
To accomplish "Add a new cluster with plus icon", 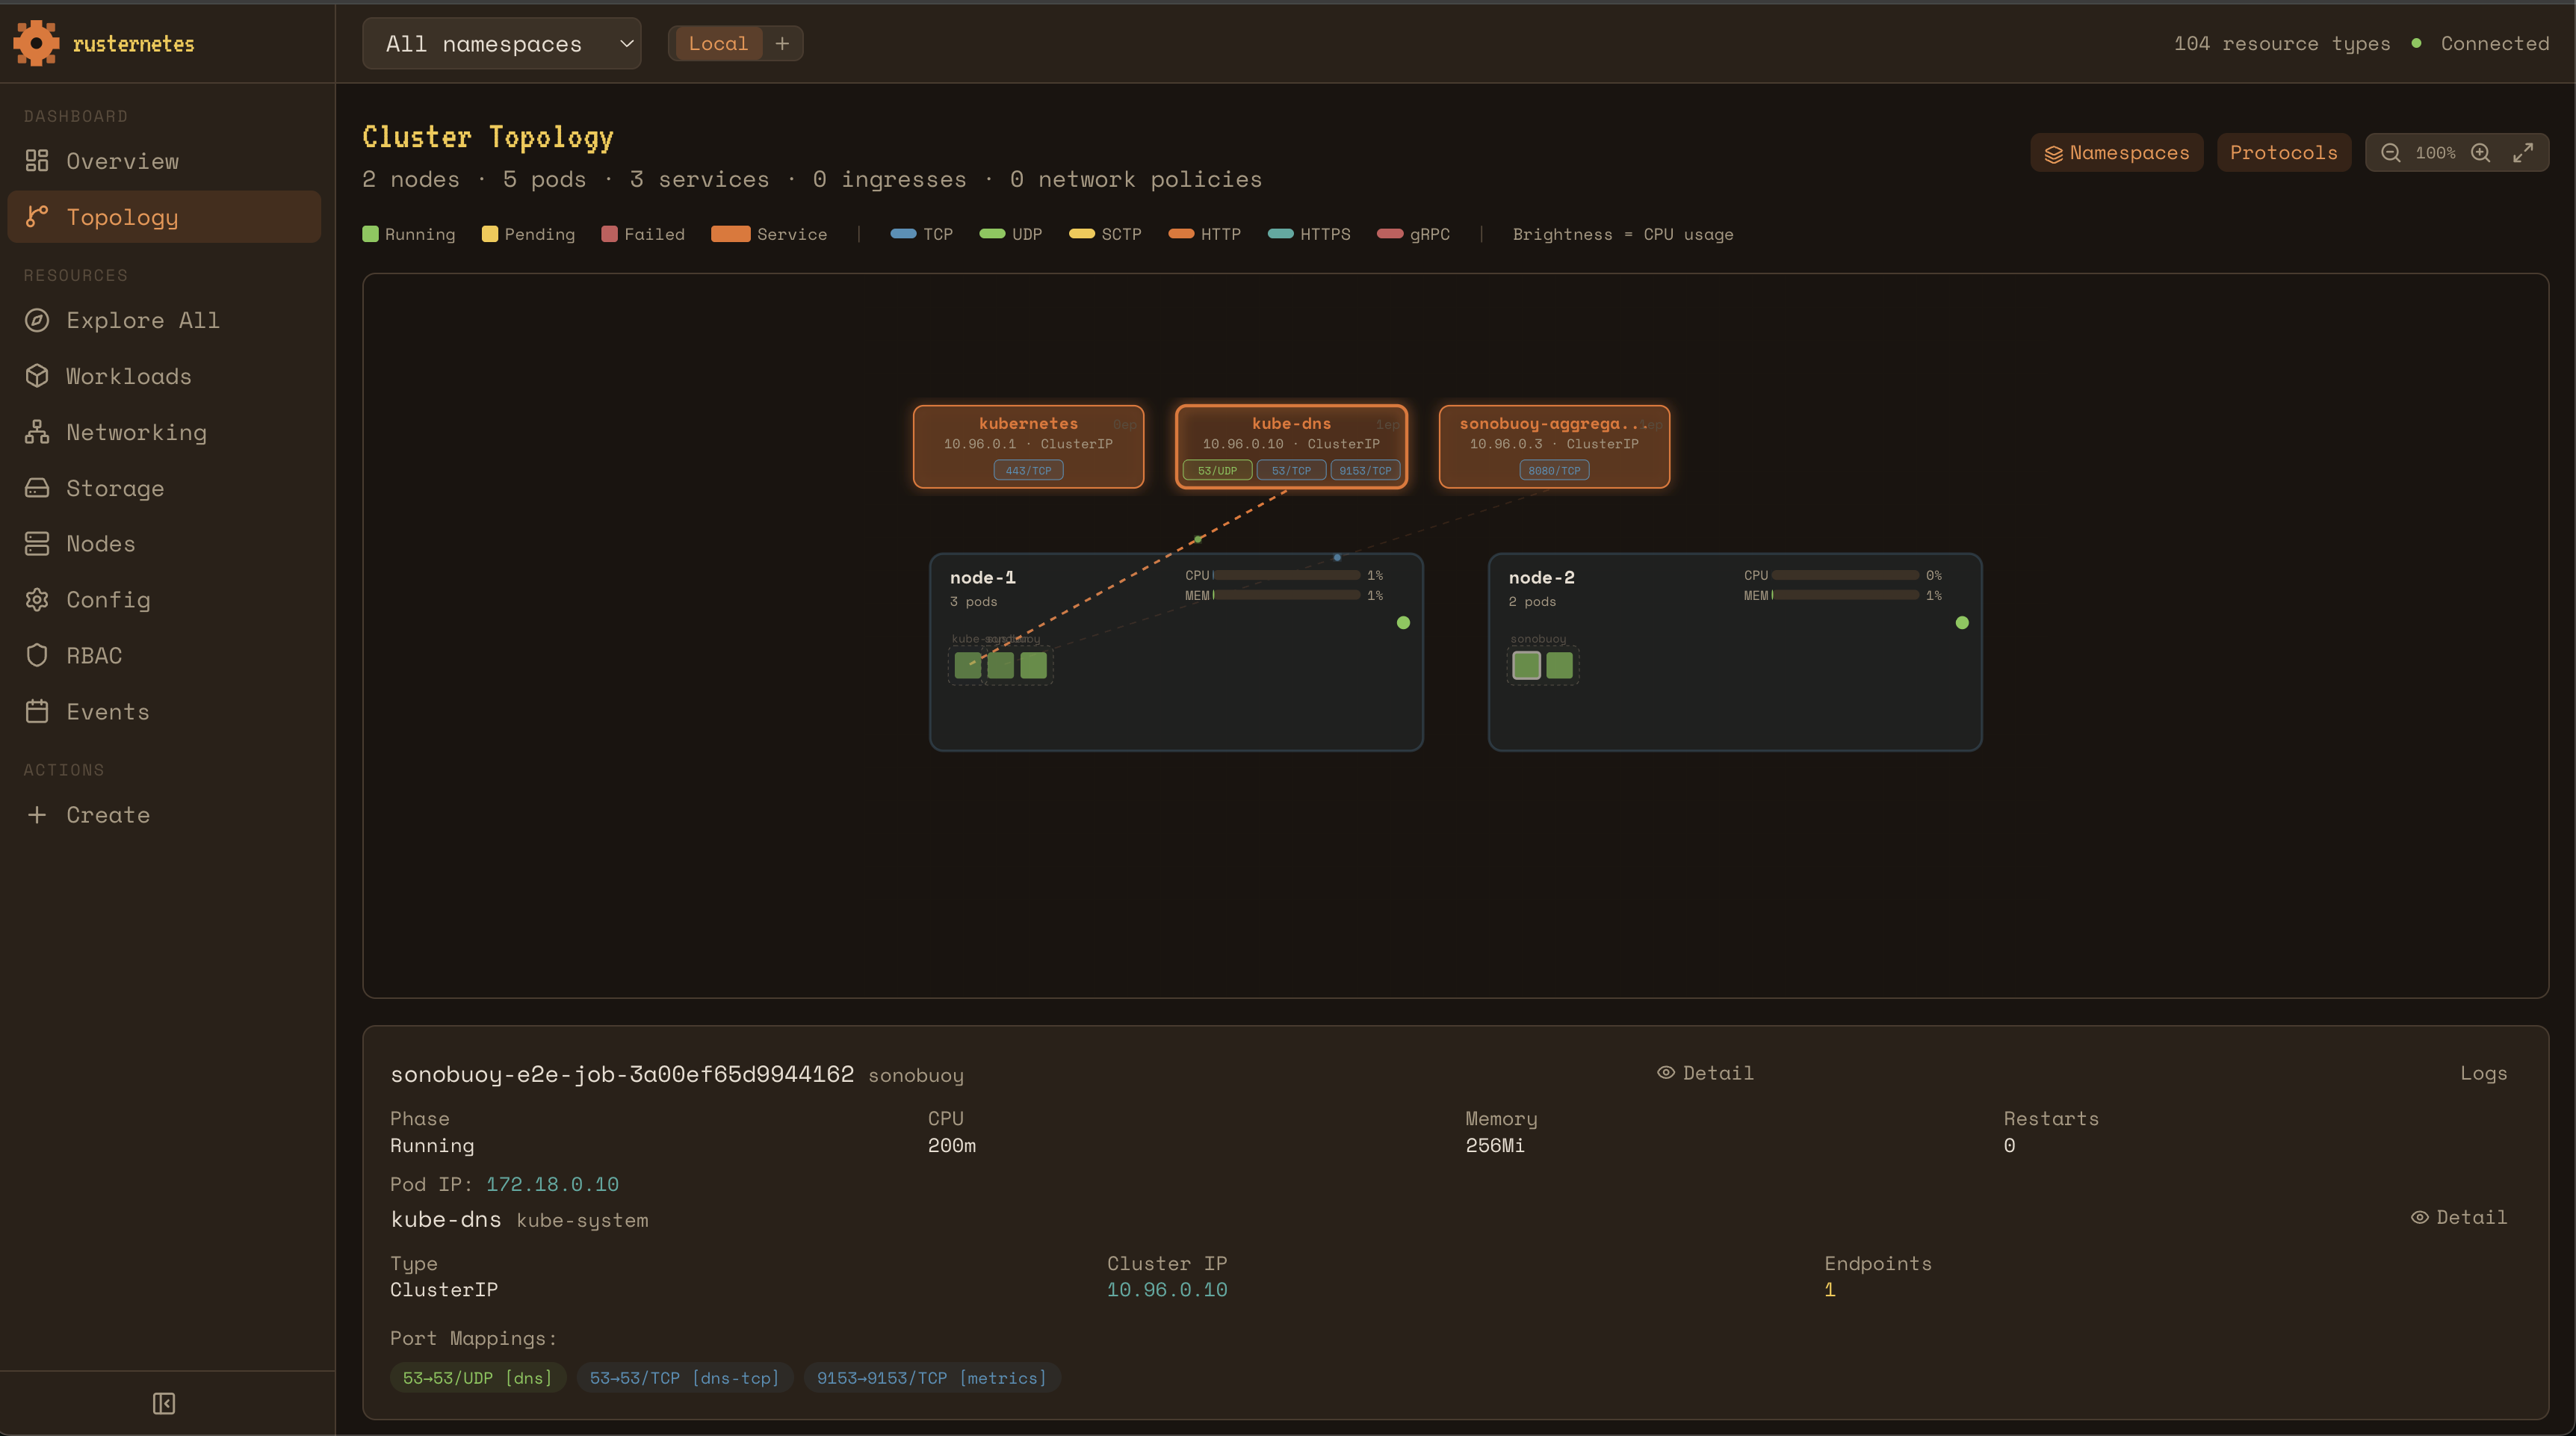I will coord(782,43).
